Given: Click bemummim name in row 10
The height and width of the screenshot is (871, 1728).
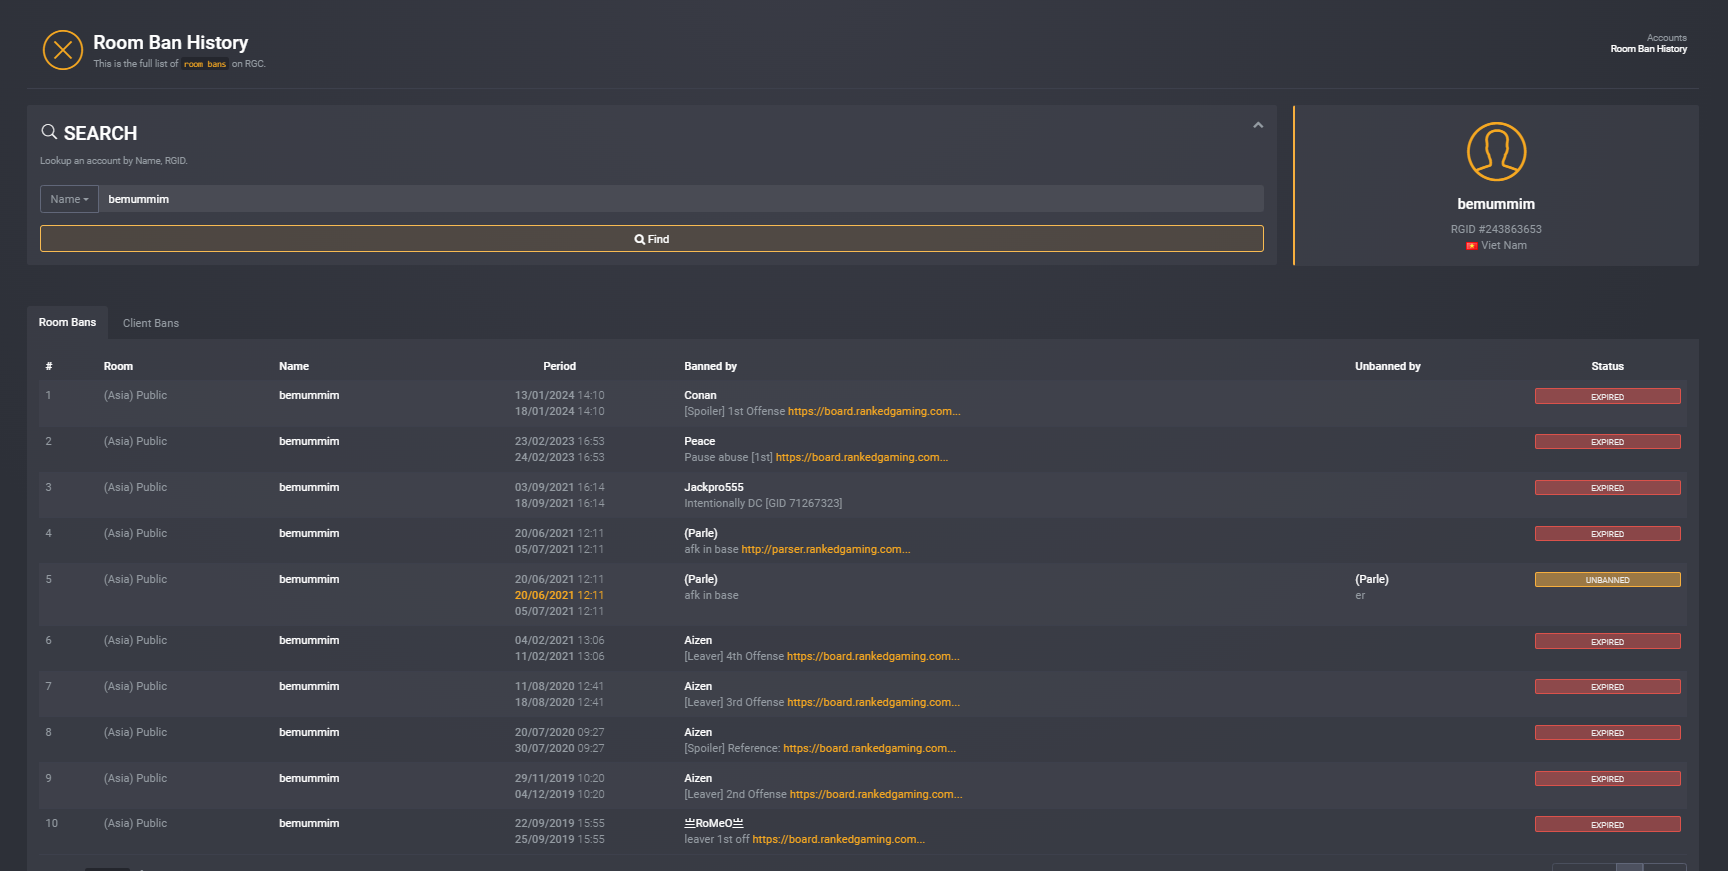Looking at the screenshot, I should (x=309, y=824).
